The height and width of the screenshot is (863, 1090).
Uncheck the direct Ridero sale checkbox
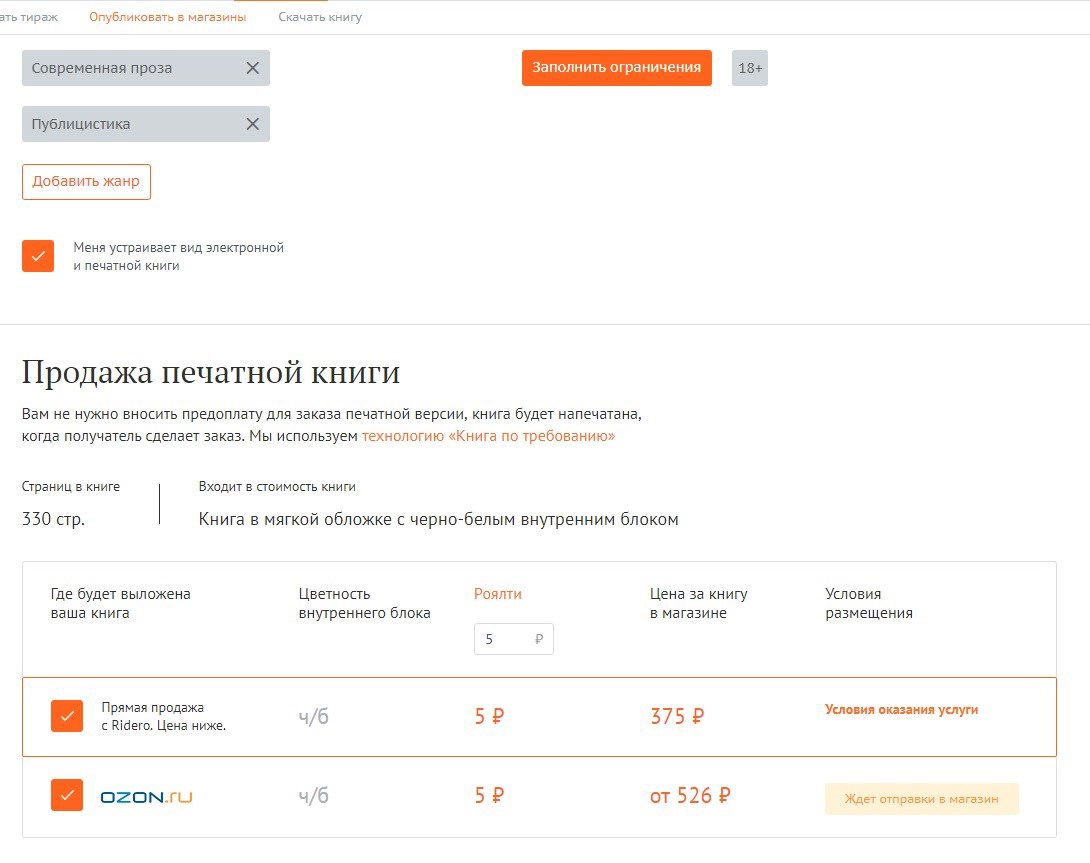67,716
